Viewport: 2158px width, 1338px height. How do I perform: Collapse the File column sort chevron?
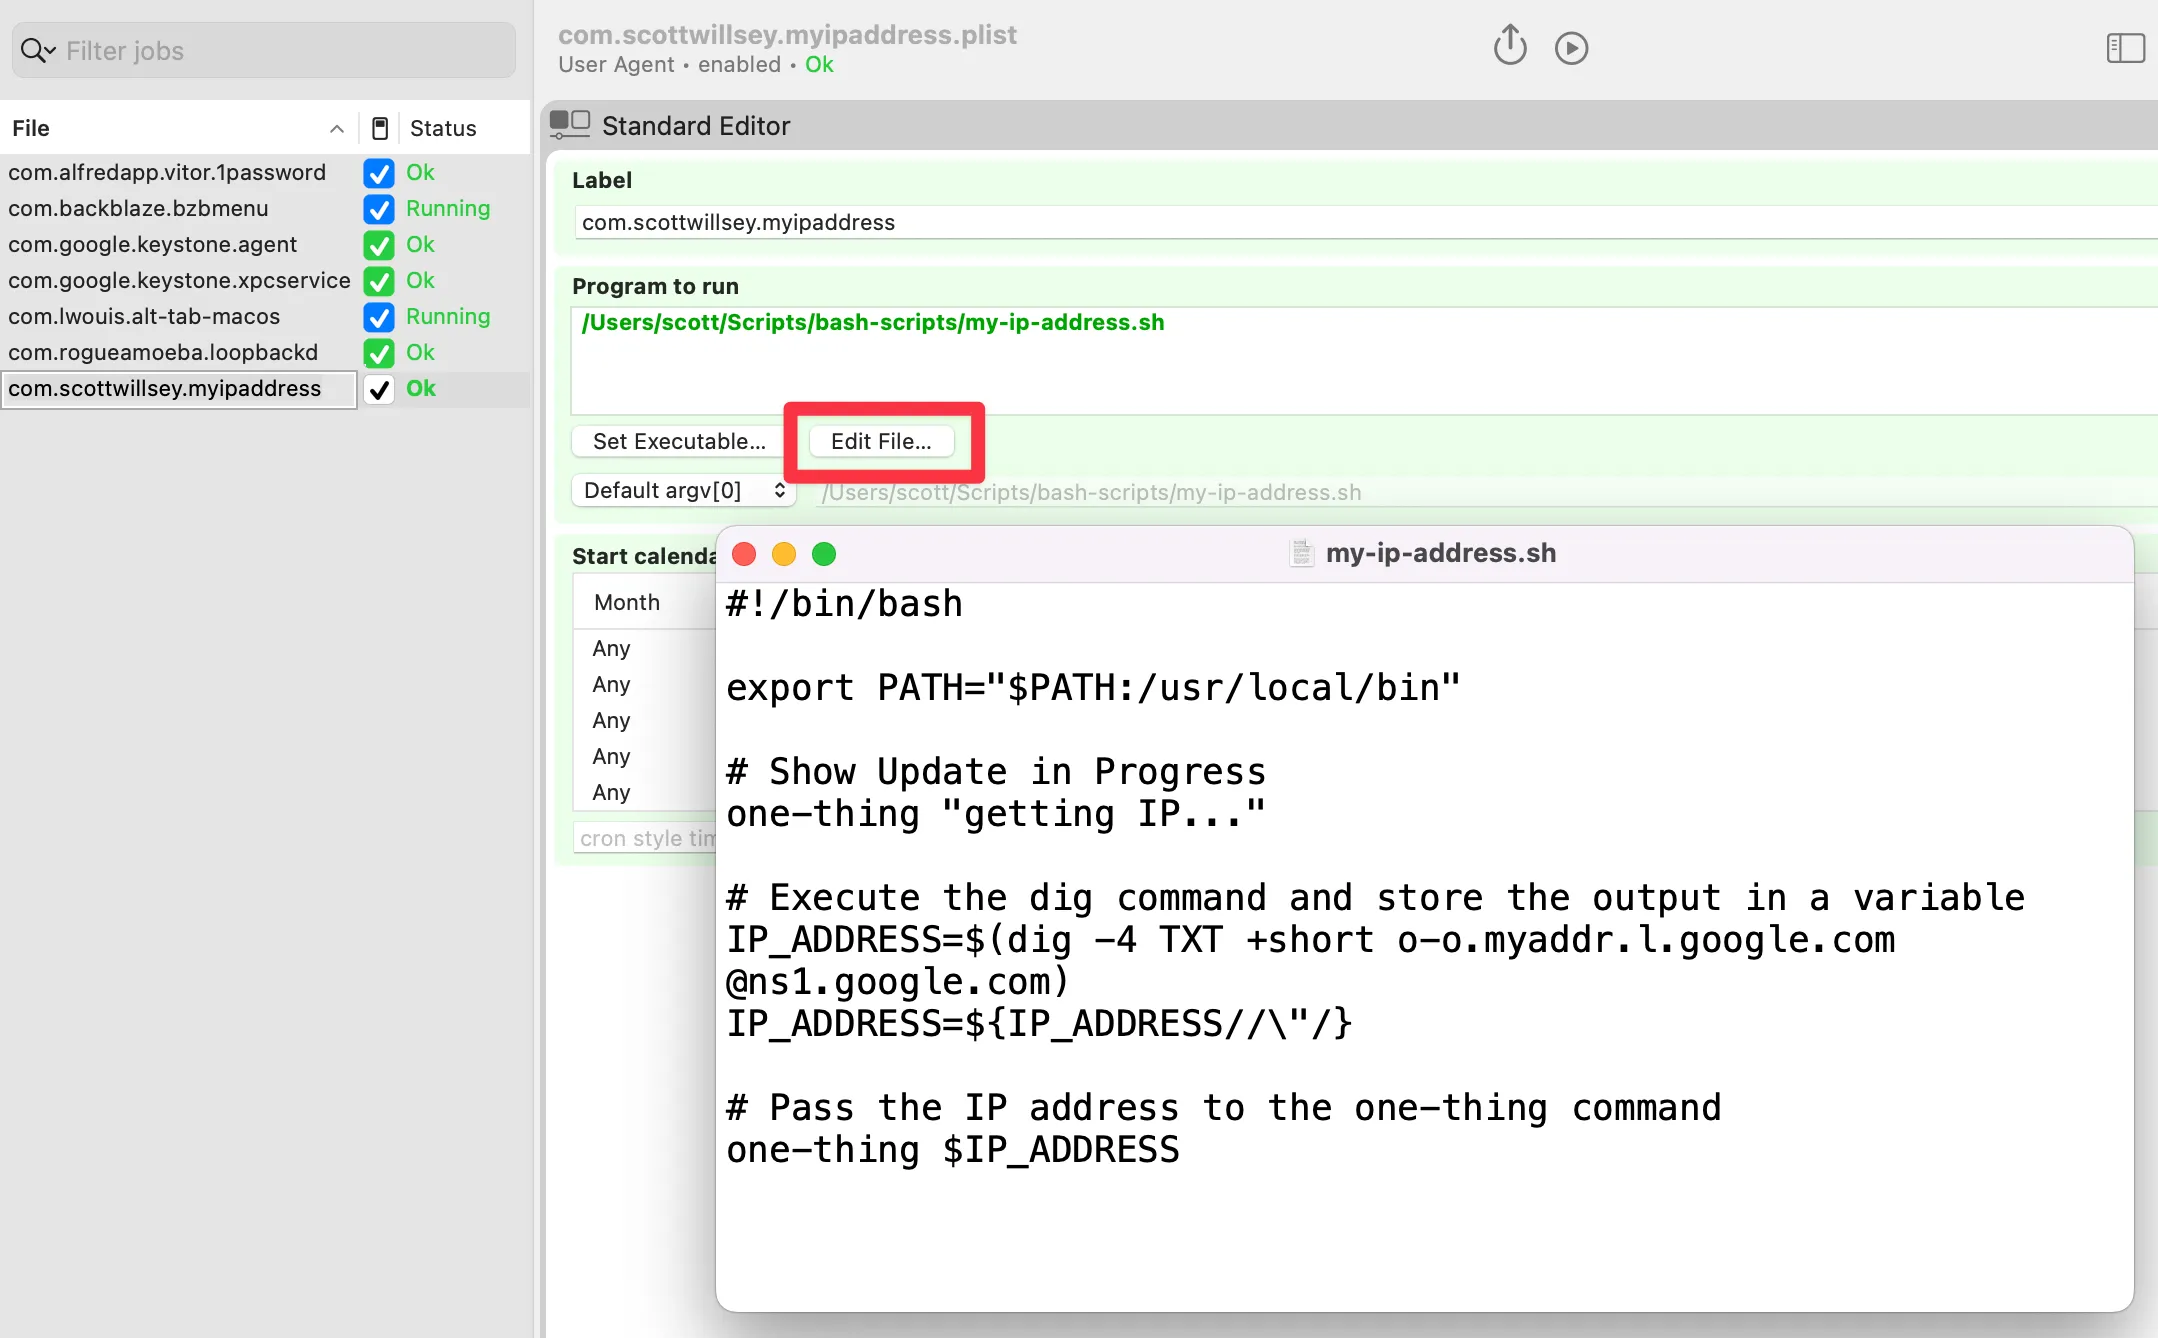coord(336,128)
